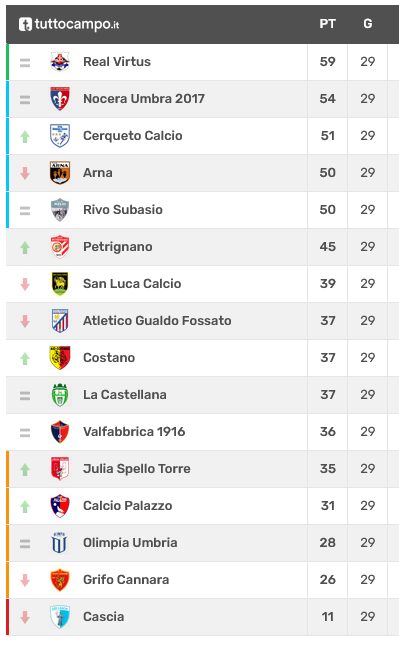Select the Cerqueto Calcio team badge
This screenshot has height=647, width=399.
coord(60,136)
